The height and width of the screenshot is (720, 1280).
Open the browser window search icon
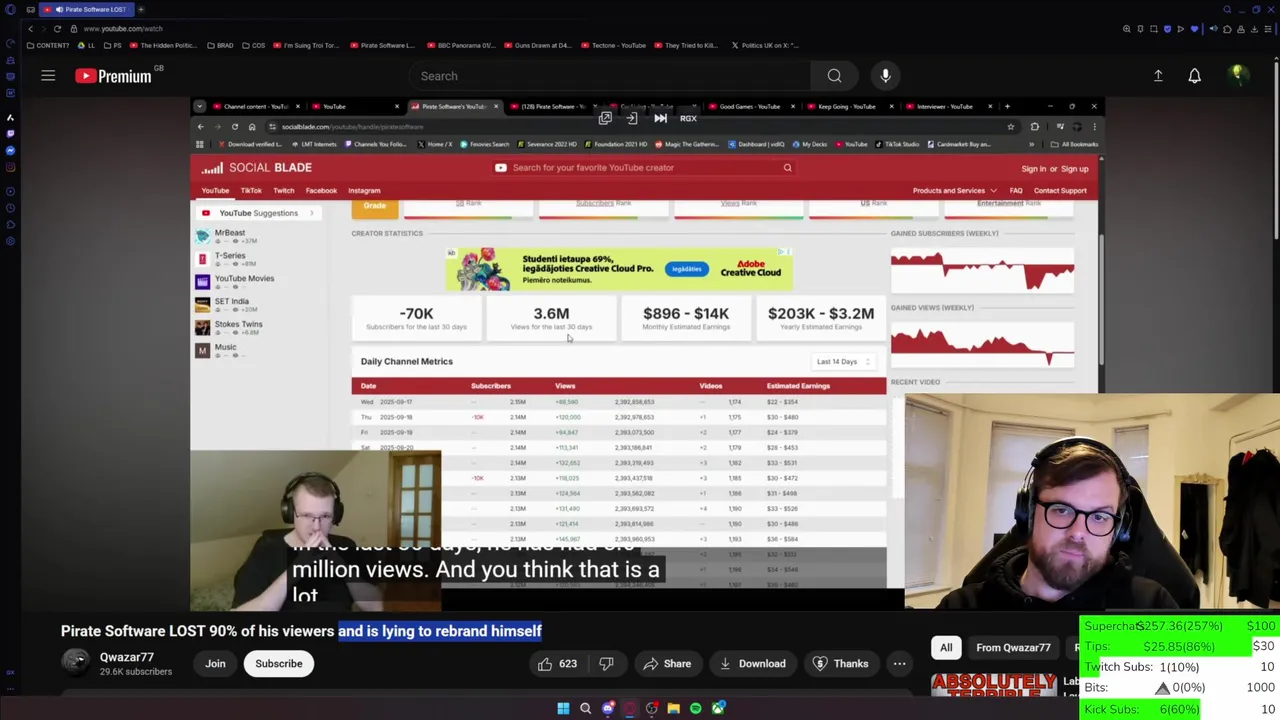(x=1227, y=9)
